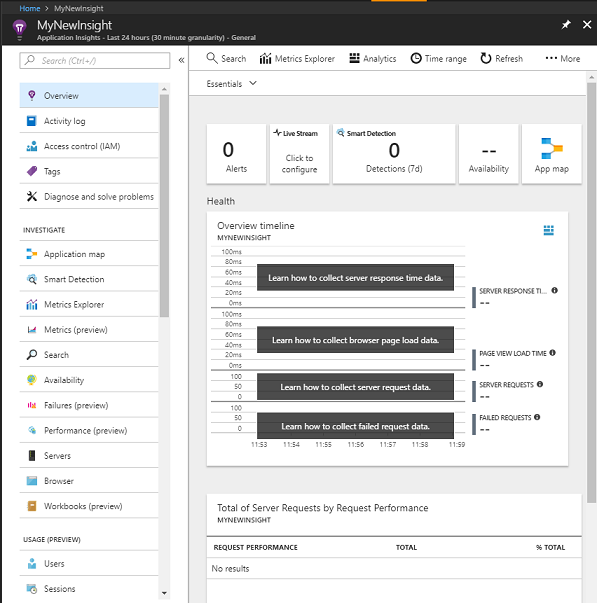Learn how to collect failed request data

[355, 426]
